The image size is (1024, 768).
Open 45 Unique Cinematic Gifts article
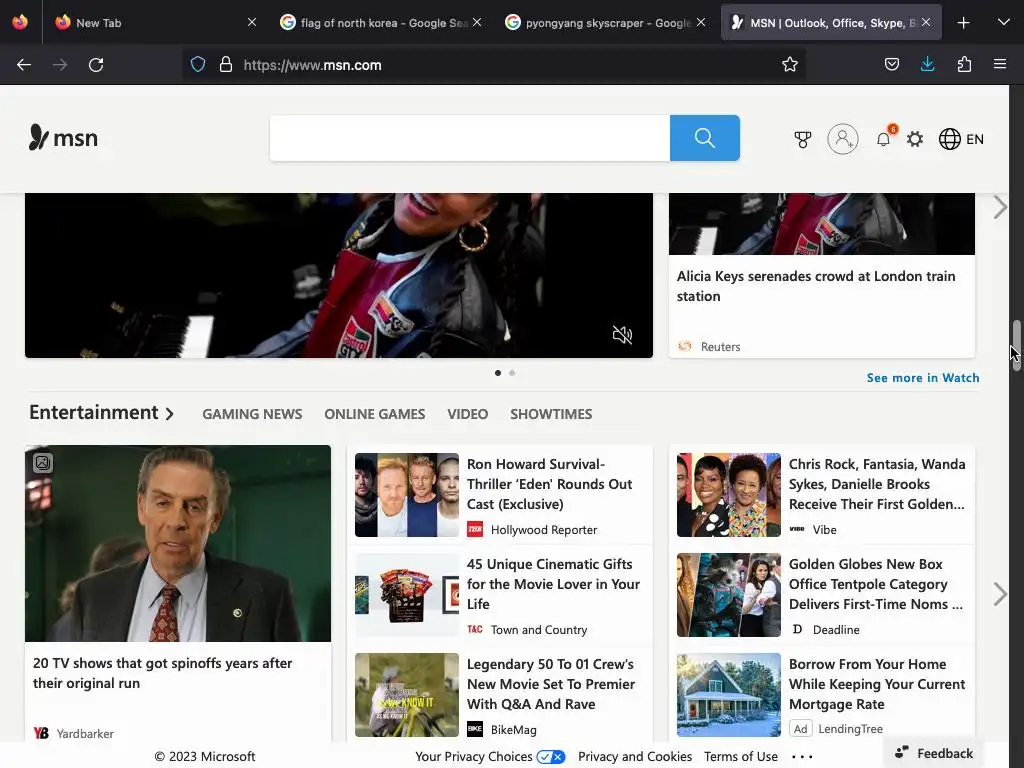(553, 584)
